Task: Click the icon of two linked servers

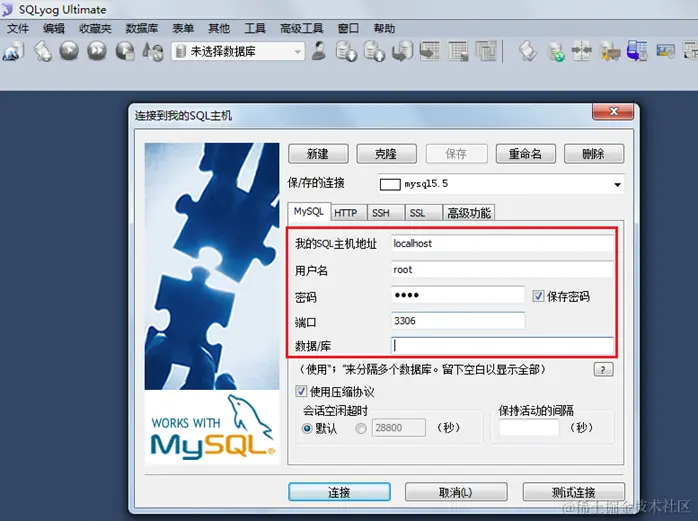Action: tap(610, 52)
